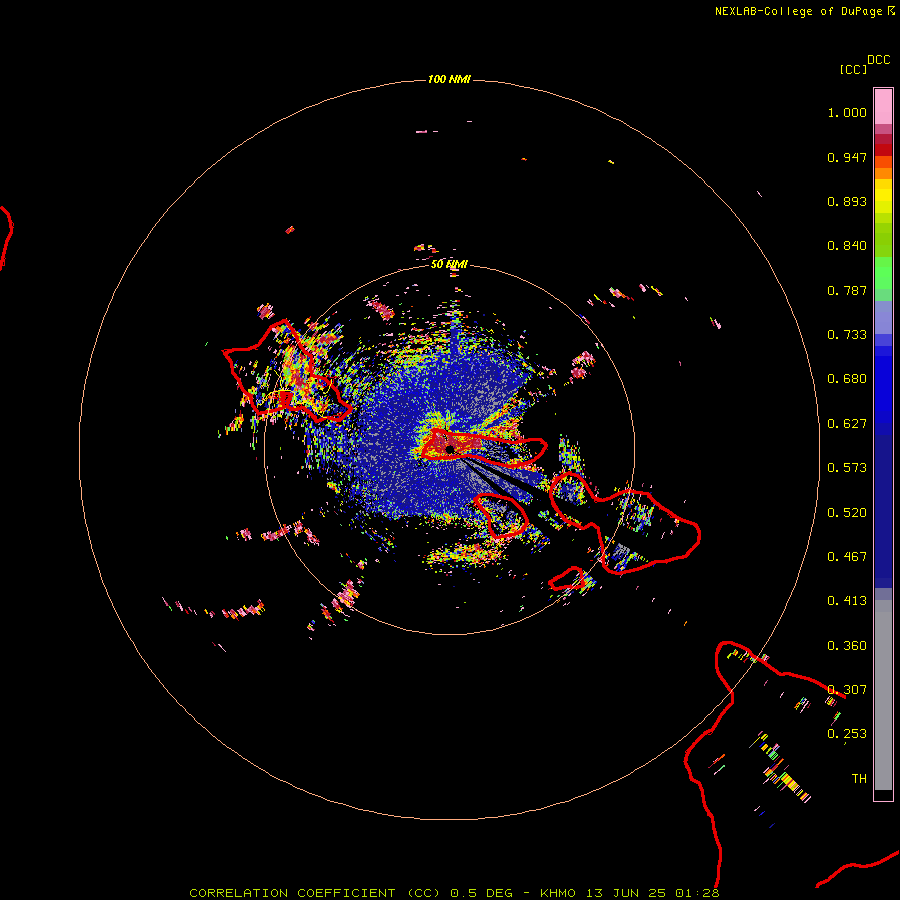Viewport: 900px width, 900px height.
Task: Click the 0.520 legend value
Action: (x=847, y=513)
